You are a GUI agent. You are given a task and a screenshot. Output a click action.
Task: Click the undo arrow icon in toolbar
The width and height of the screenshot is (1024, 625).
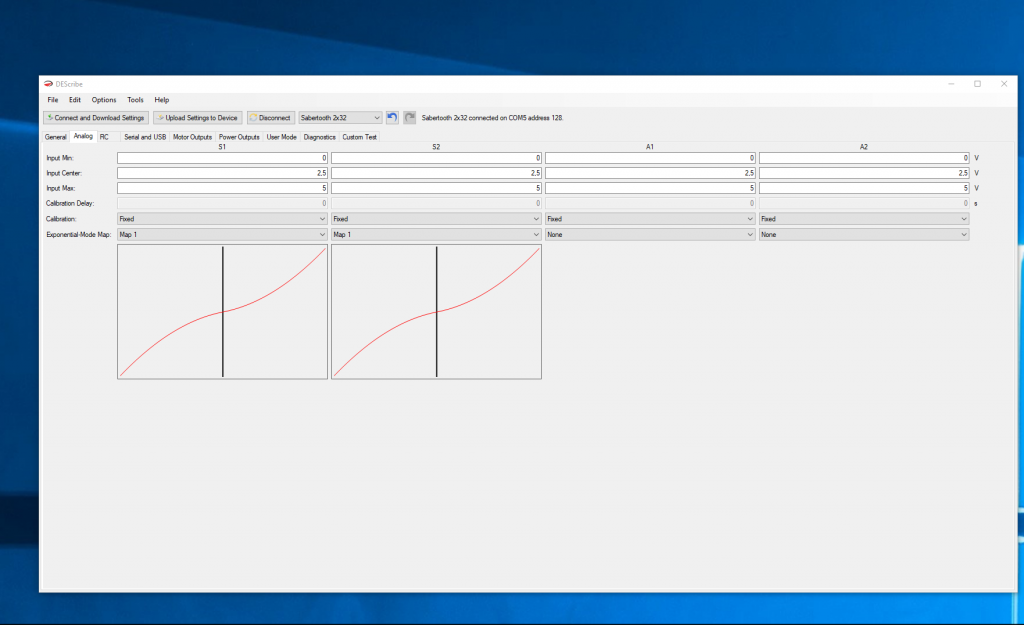(x=392, y=118)
